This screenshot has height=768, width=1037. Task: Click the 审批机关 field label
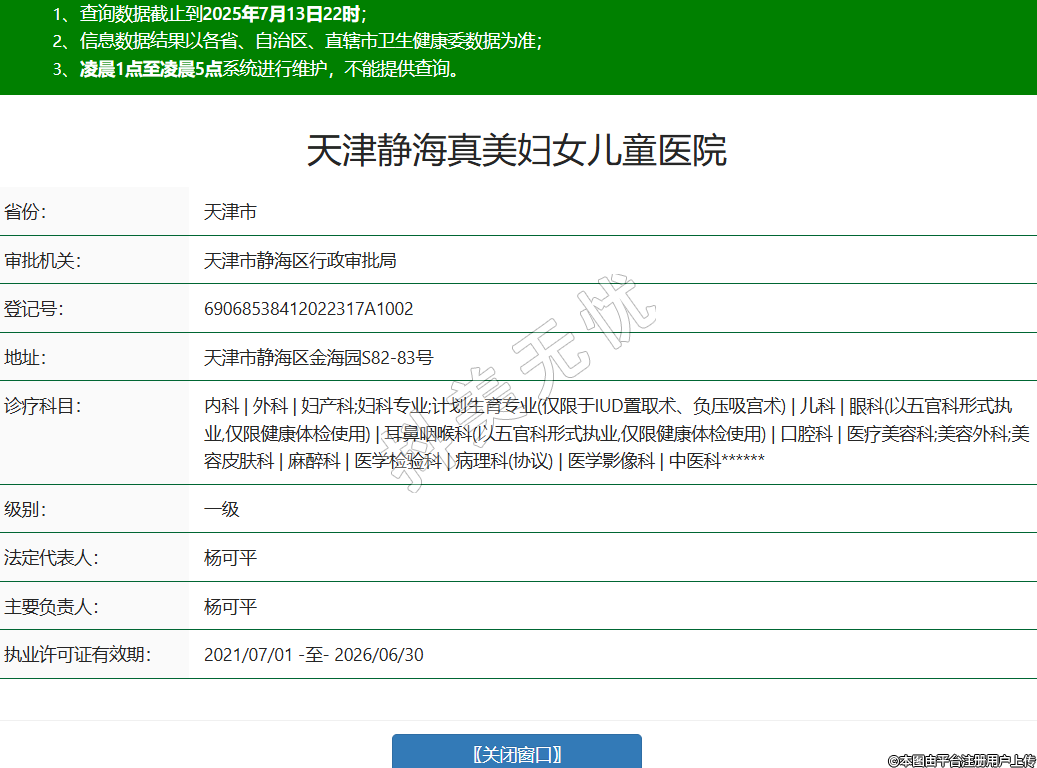(42, 261)
